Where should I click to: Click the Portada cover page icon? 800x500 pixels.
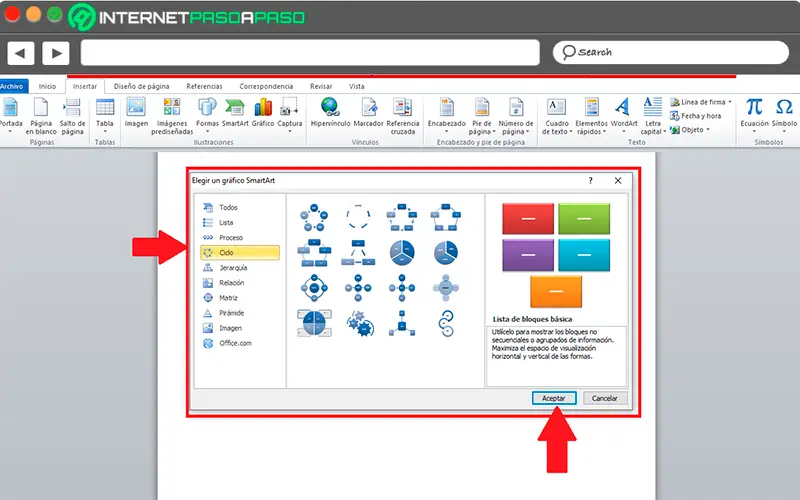point(10,108)
